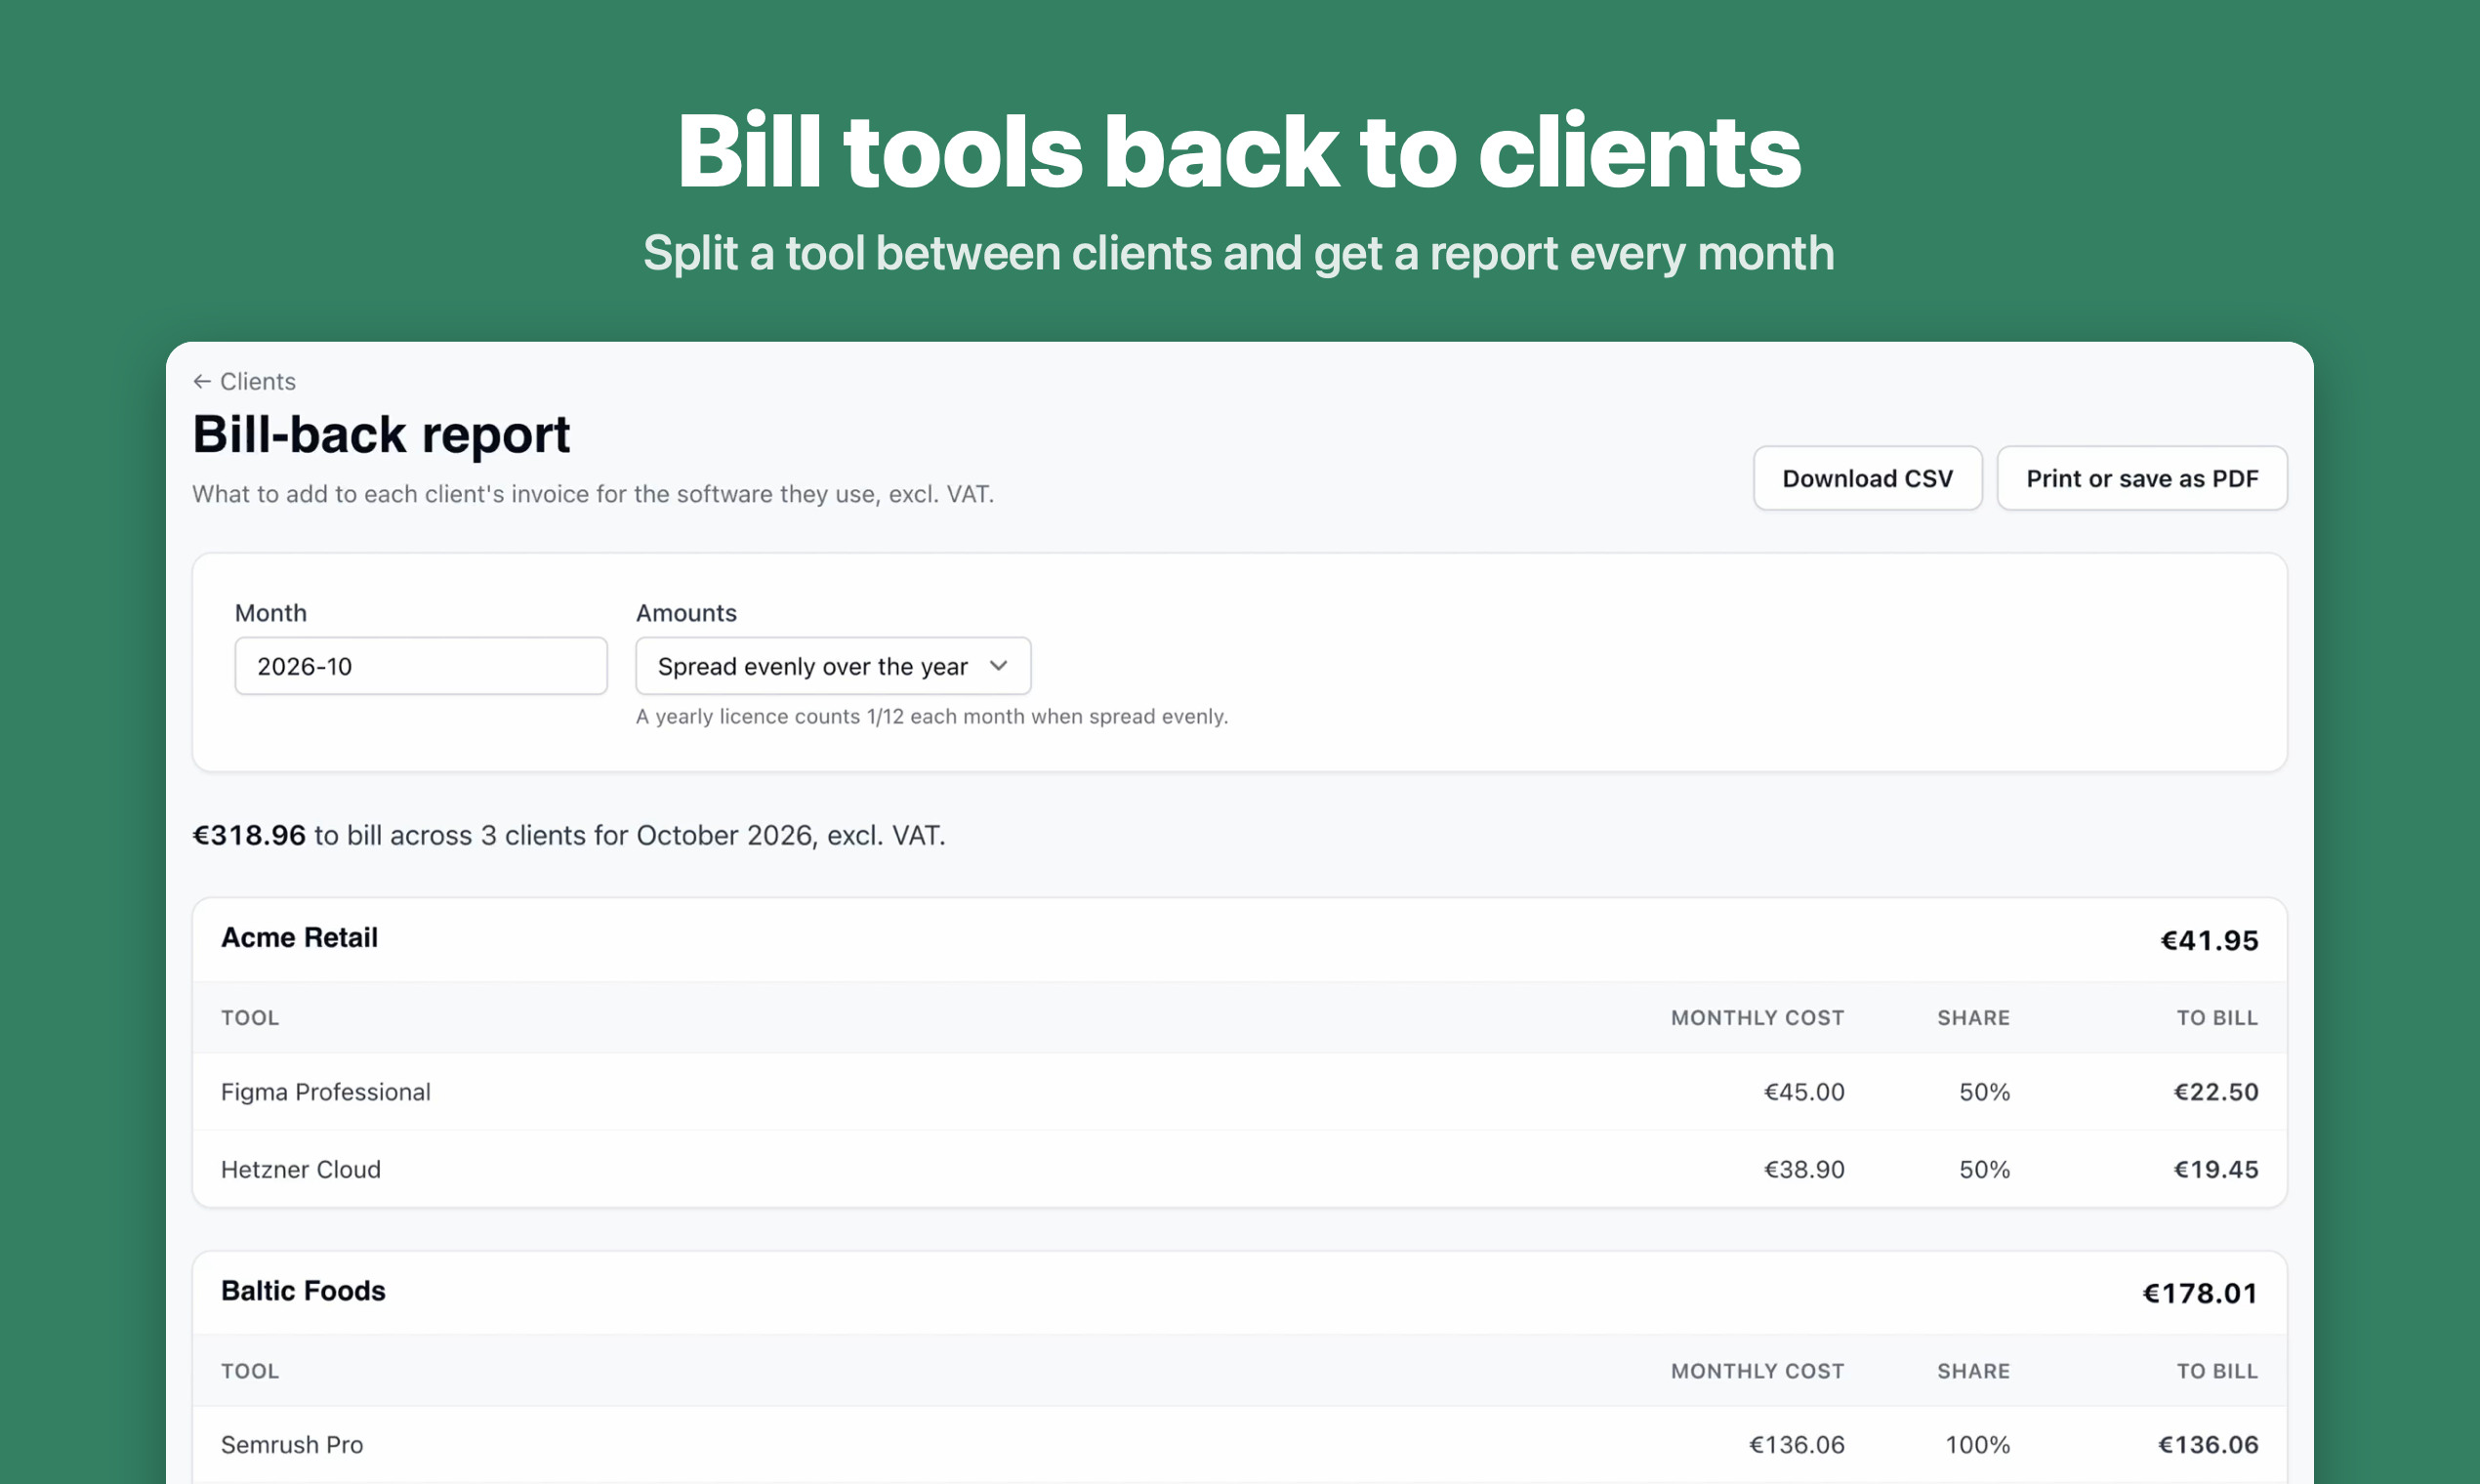2480x1484 pixels.
Task: Click the Baltic Foods client heading
Action: 303,1291
